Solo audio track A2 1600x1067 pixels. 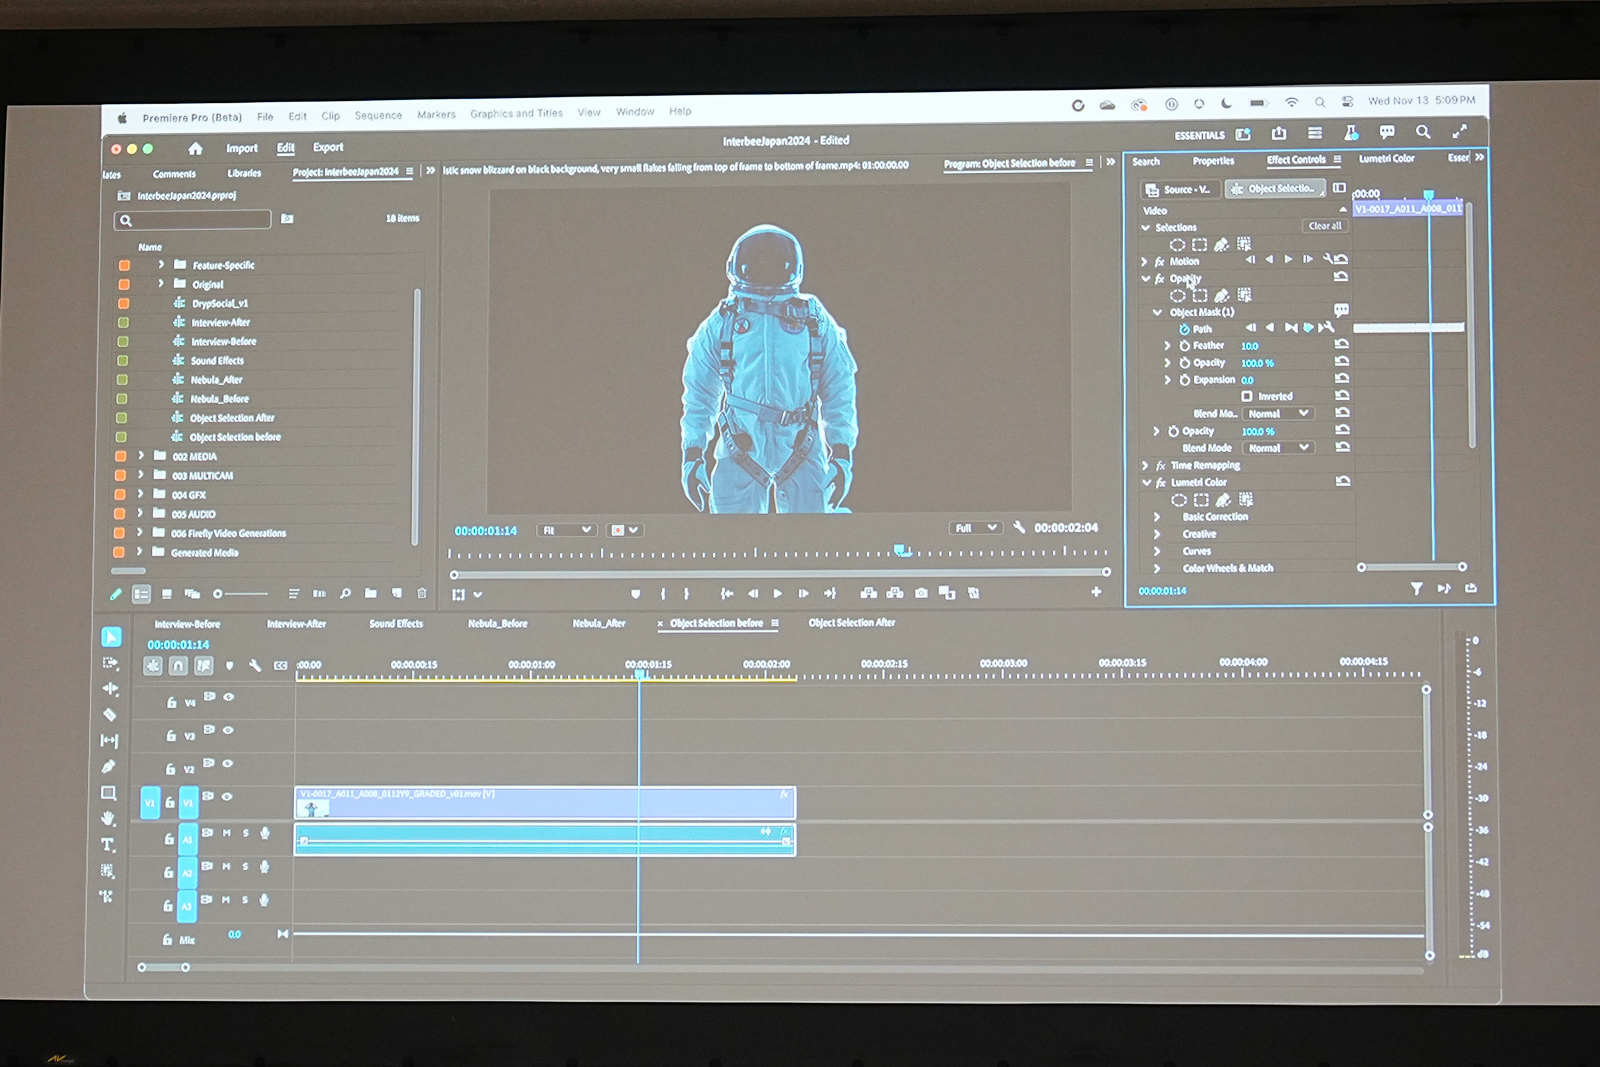pos(245,866)
